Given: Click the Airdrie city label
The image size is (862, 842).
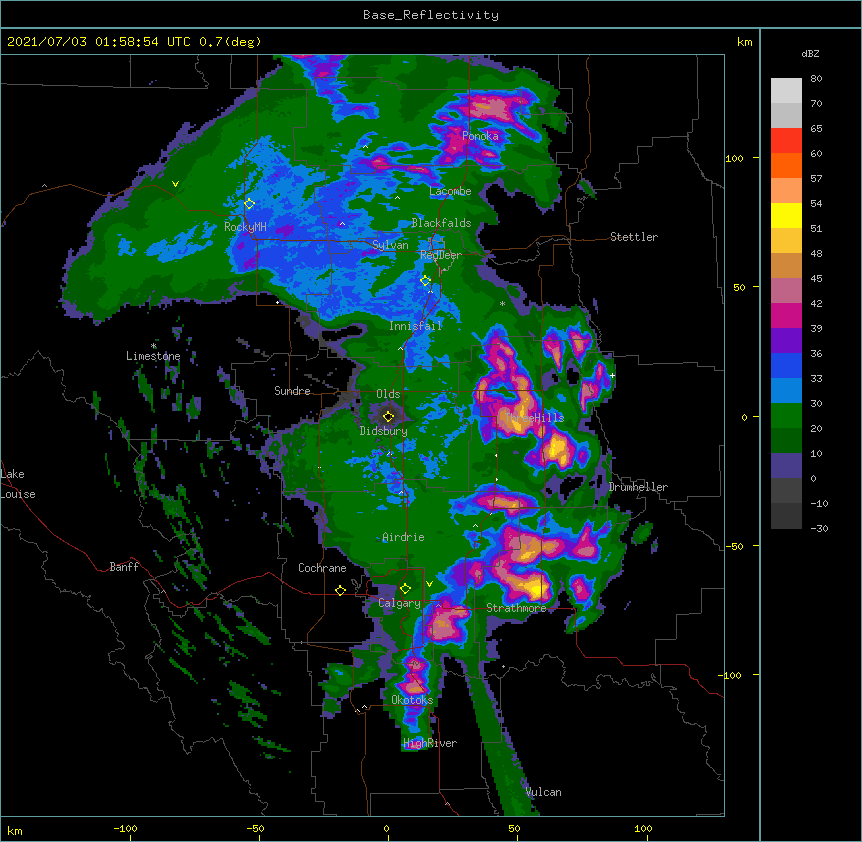Looking at the screenshot, I should click(x=403, y=537).
